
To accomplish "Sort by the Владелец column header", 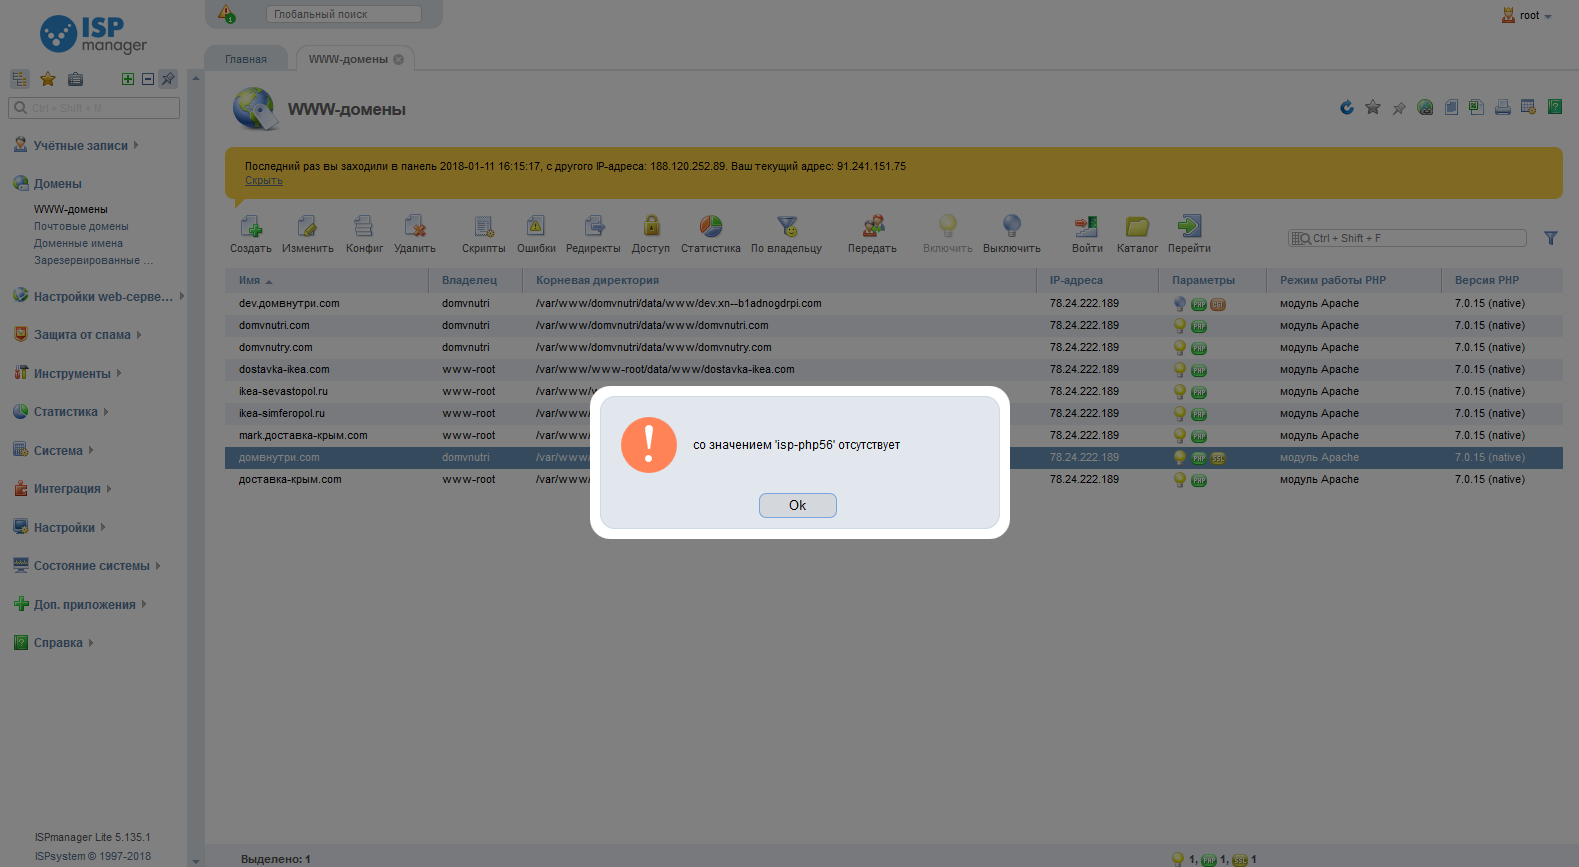I will tap(475, 280).
